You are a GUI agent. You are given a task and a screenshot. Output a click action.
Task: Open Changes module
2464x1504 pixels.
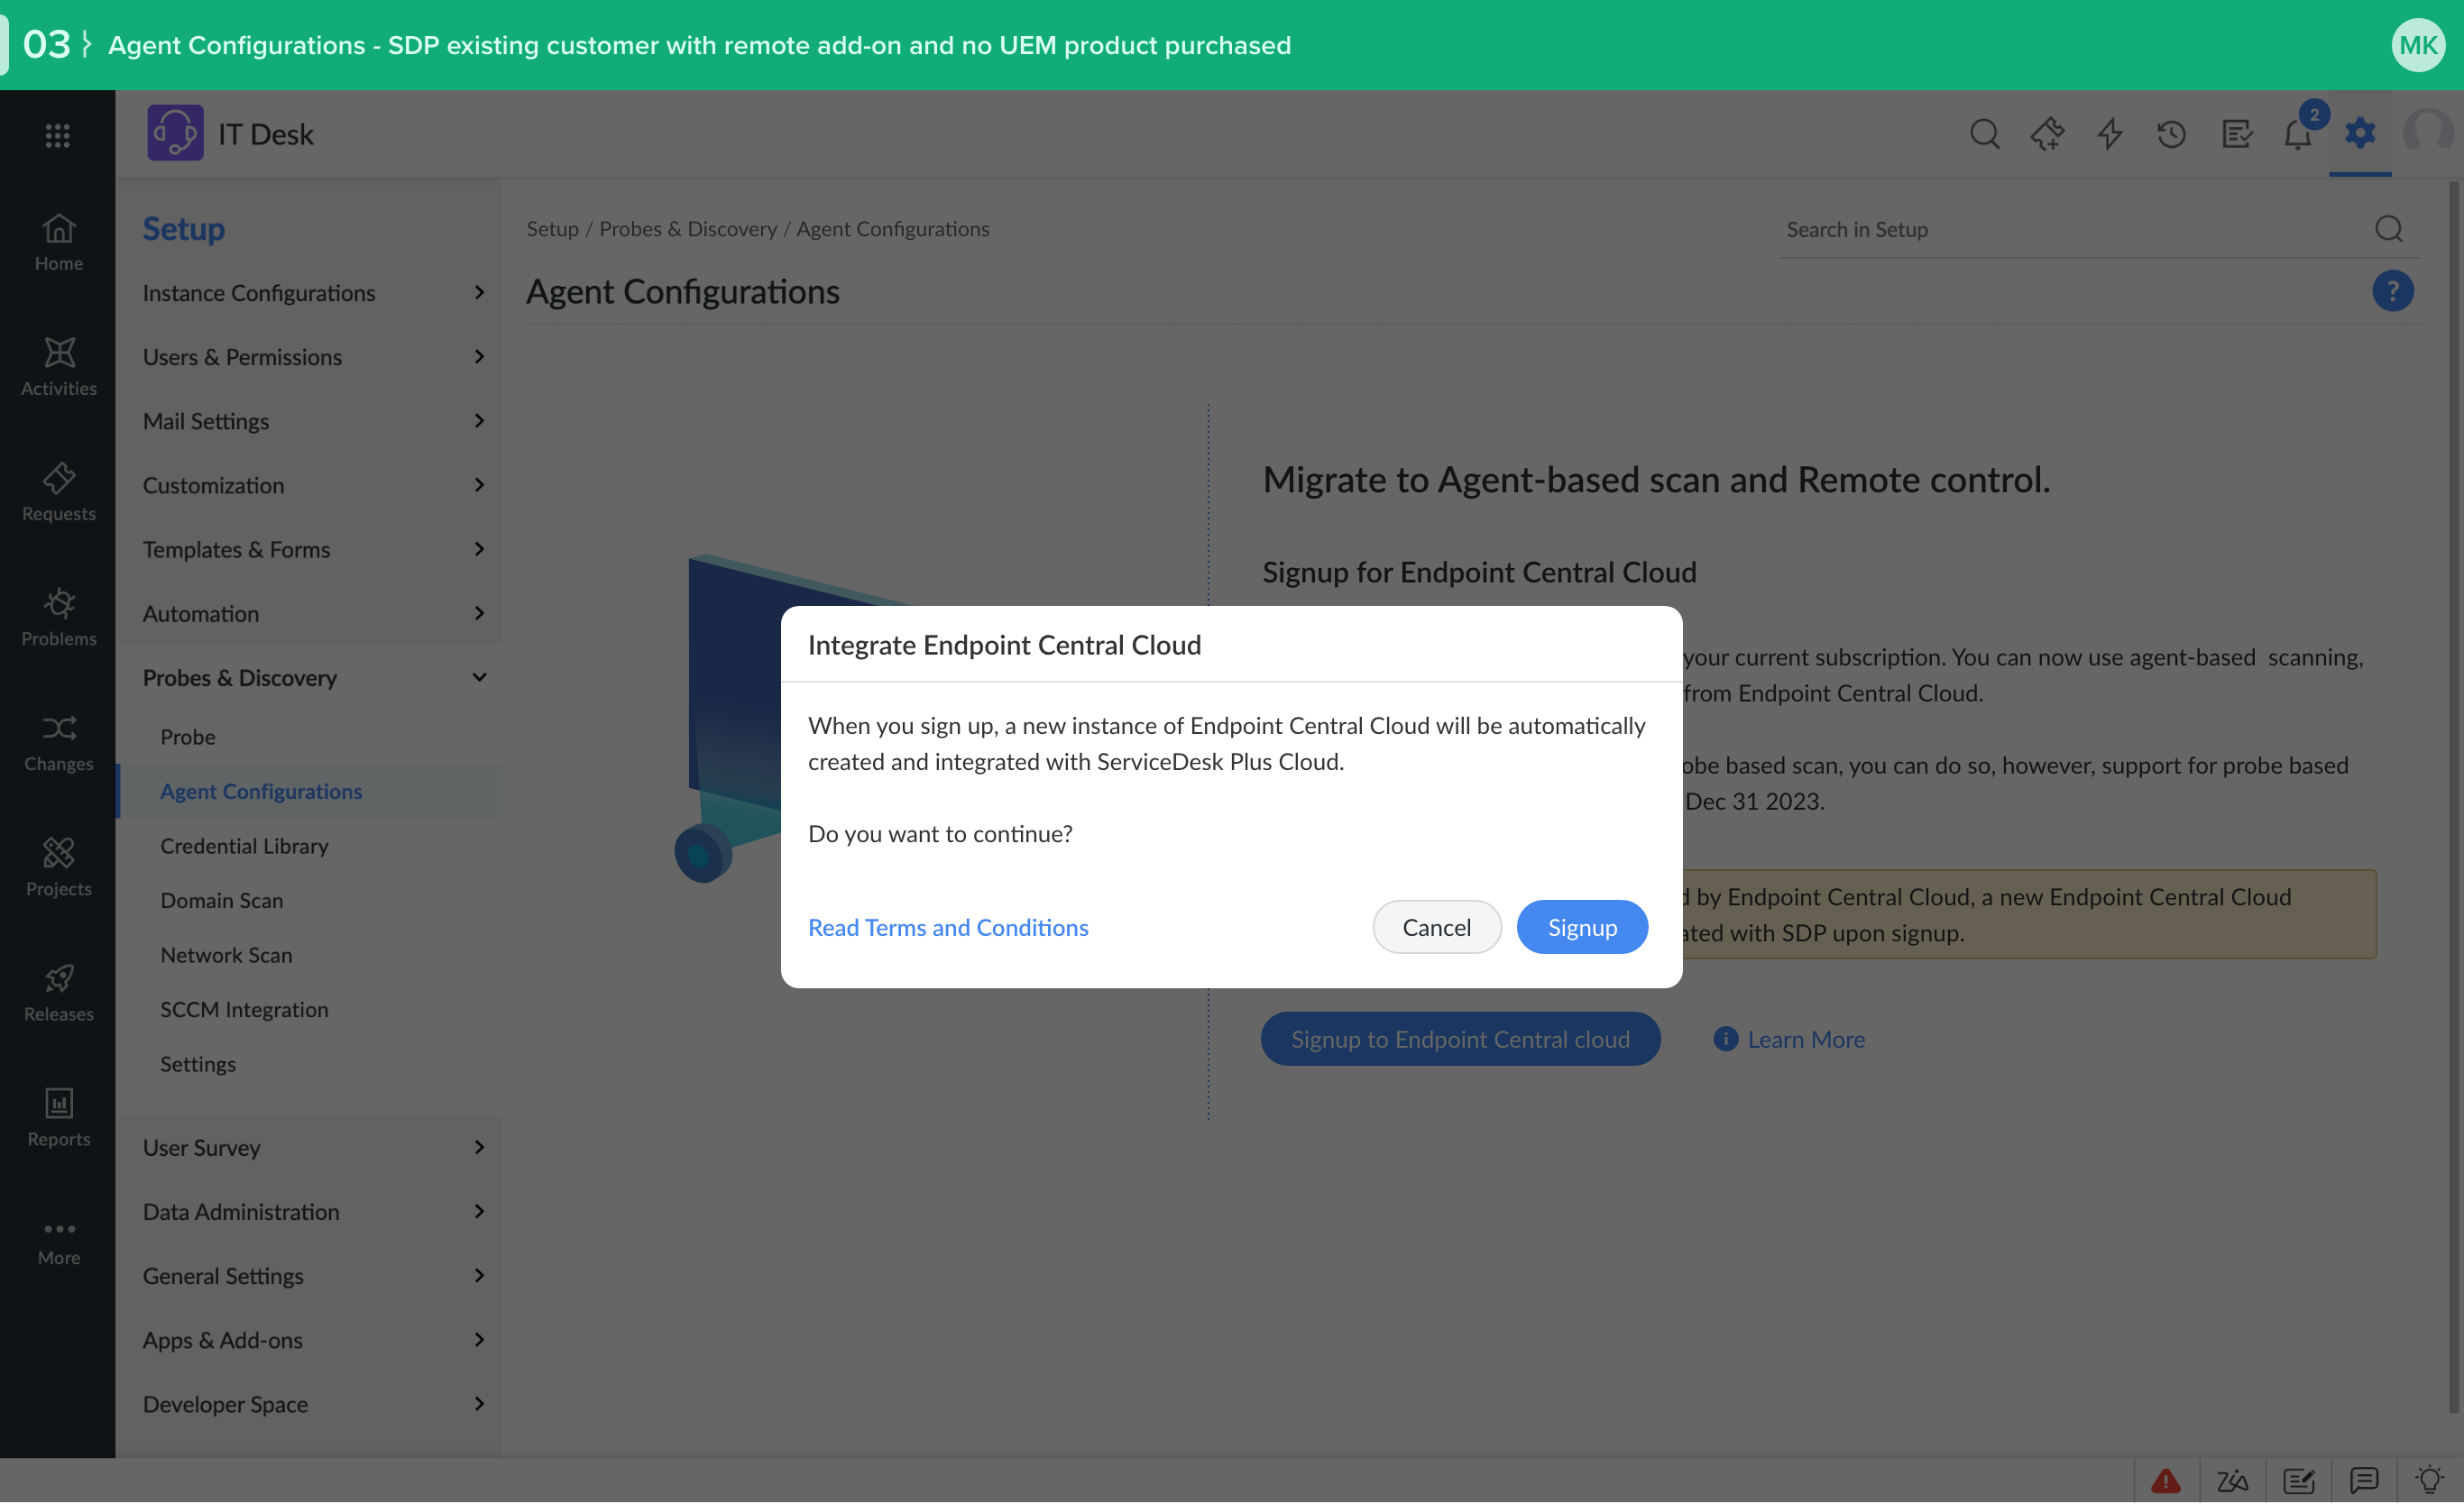pyautogui.click(x=58, y=742)
